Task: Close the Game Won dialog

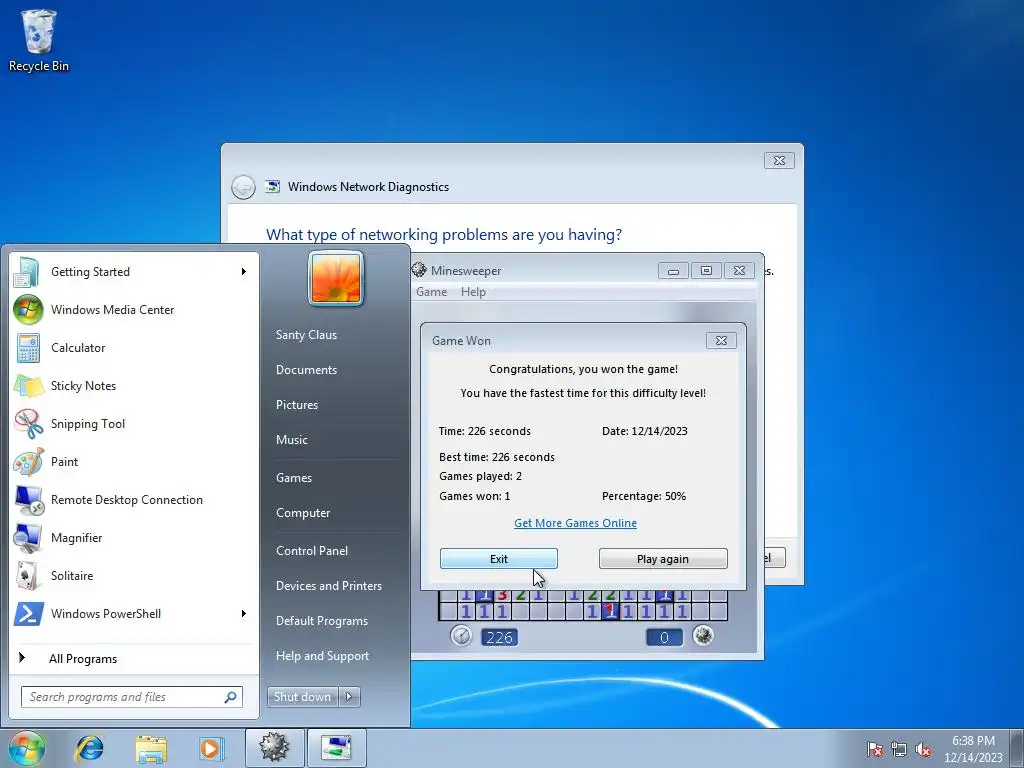Action: click(721, 340)
